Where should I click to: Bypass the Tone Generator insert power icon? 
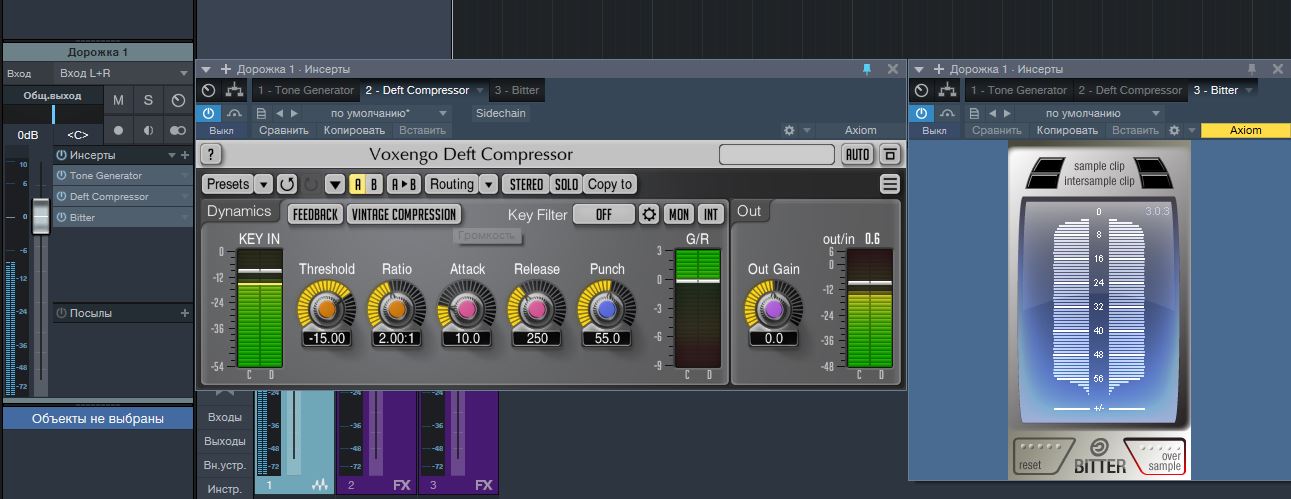point(61,175)
